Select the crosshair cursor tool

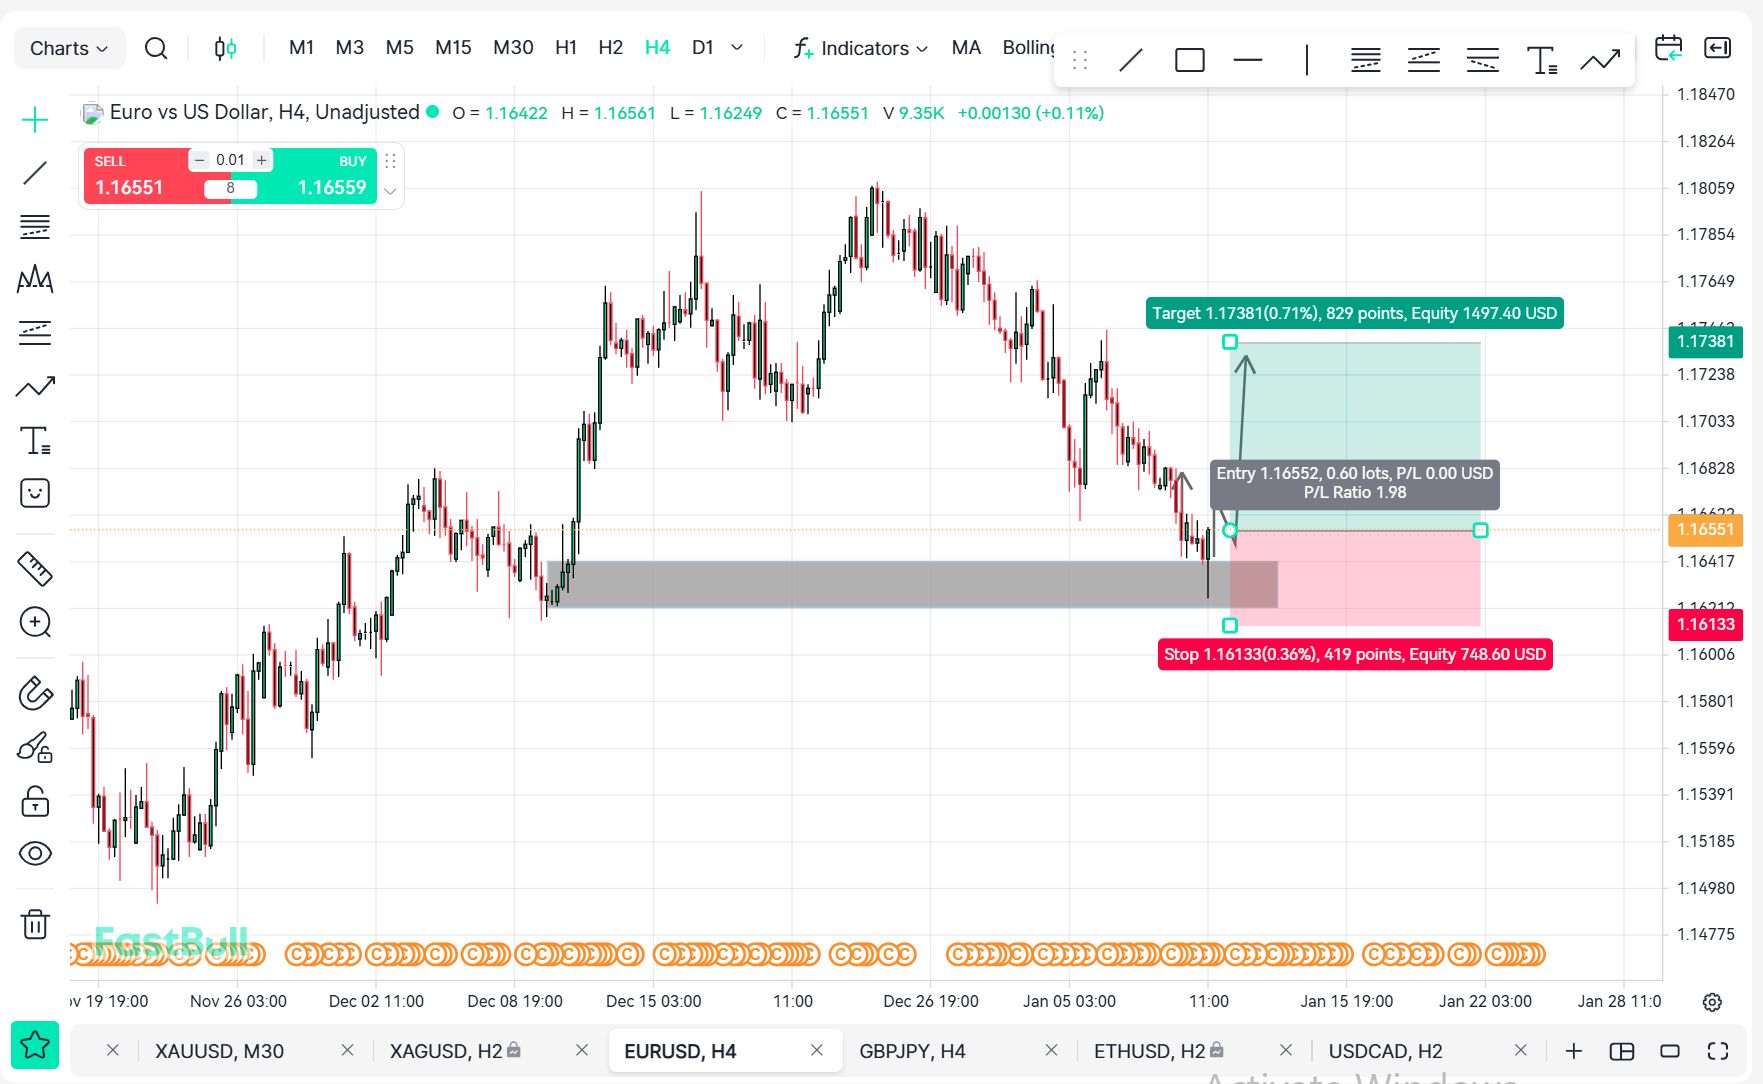(35, 120)
